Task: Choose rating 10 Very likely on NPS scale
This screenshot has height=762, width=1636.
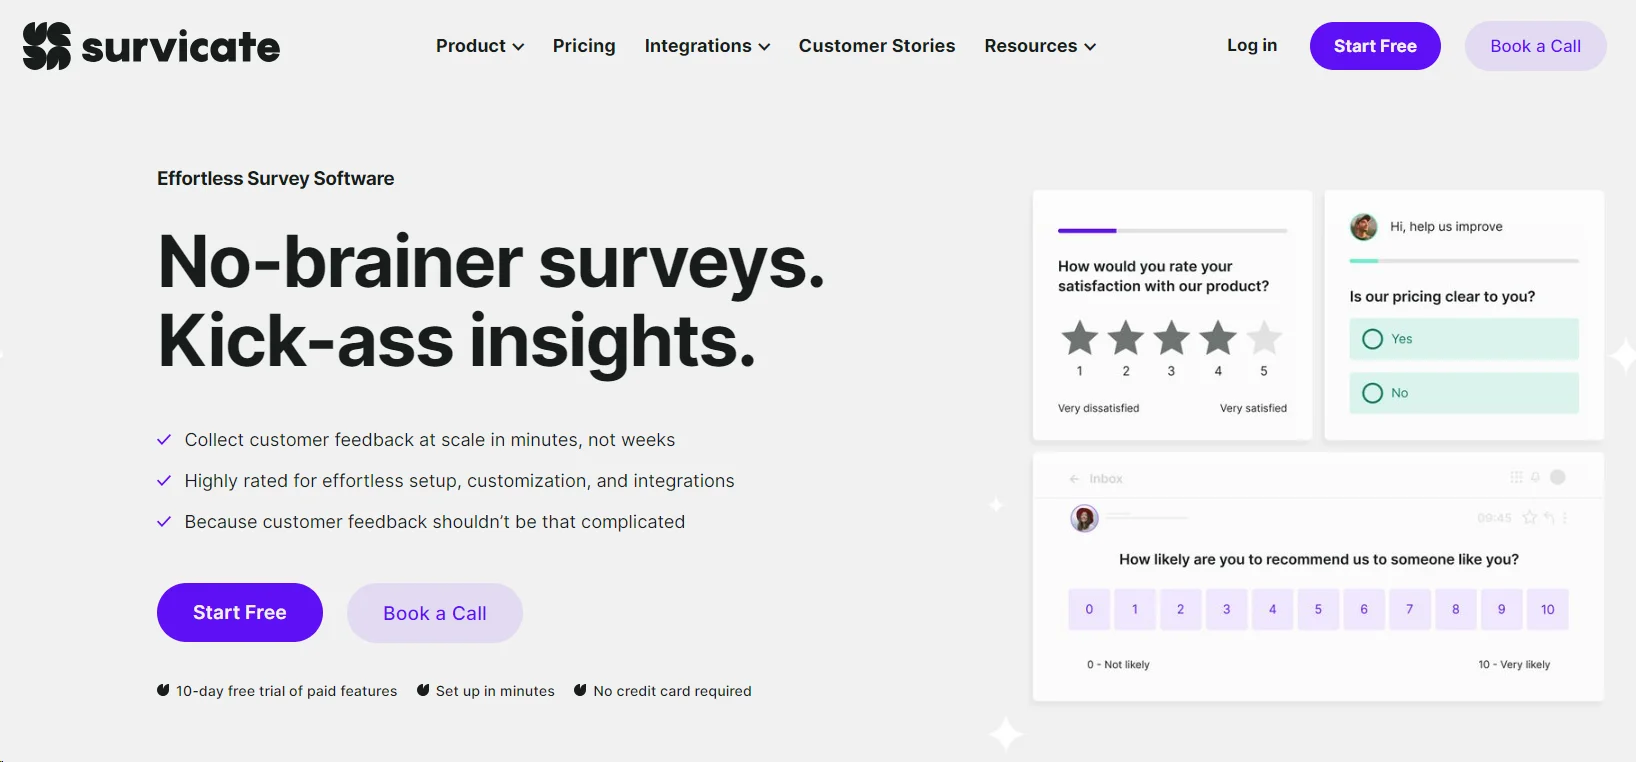Action: coord(1547,609)
